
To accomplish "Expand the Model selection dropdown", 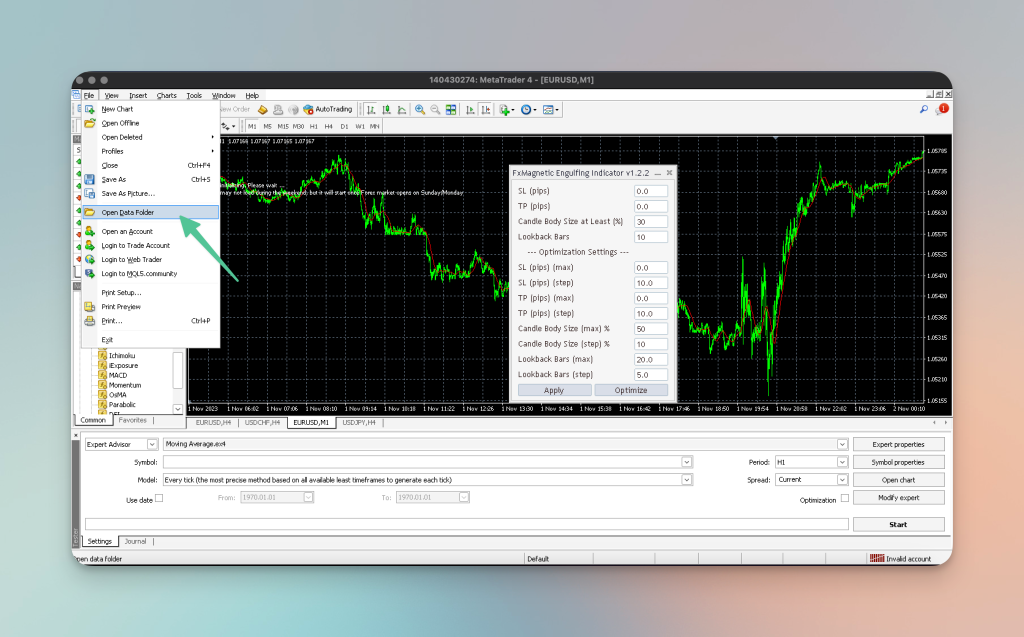I will click(x=686, y=479).
